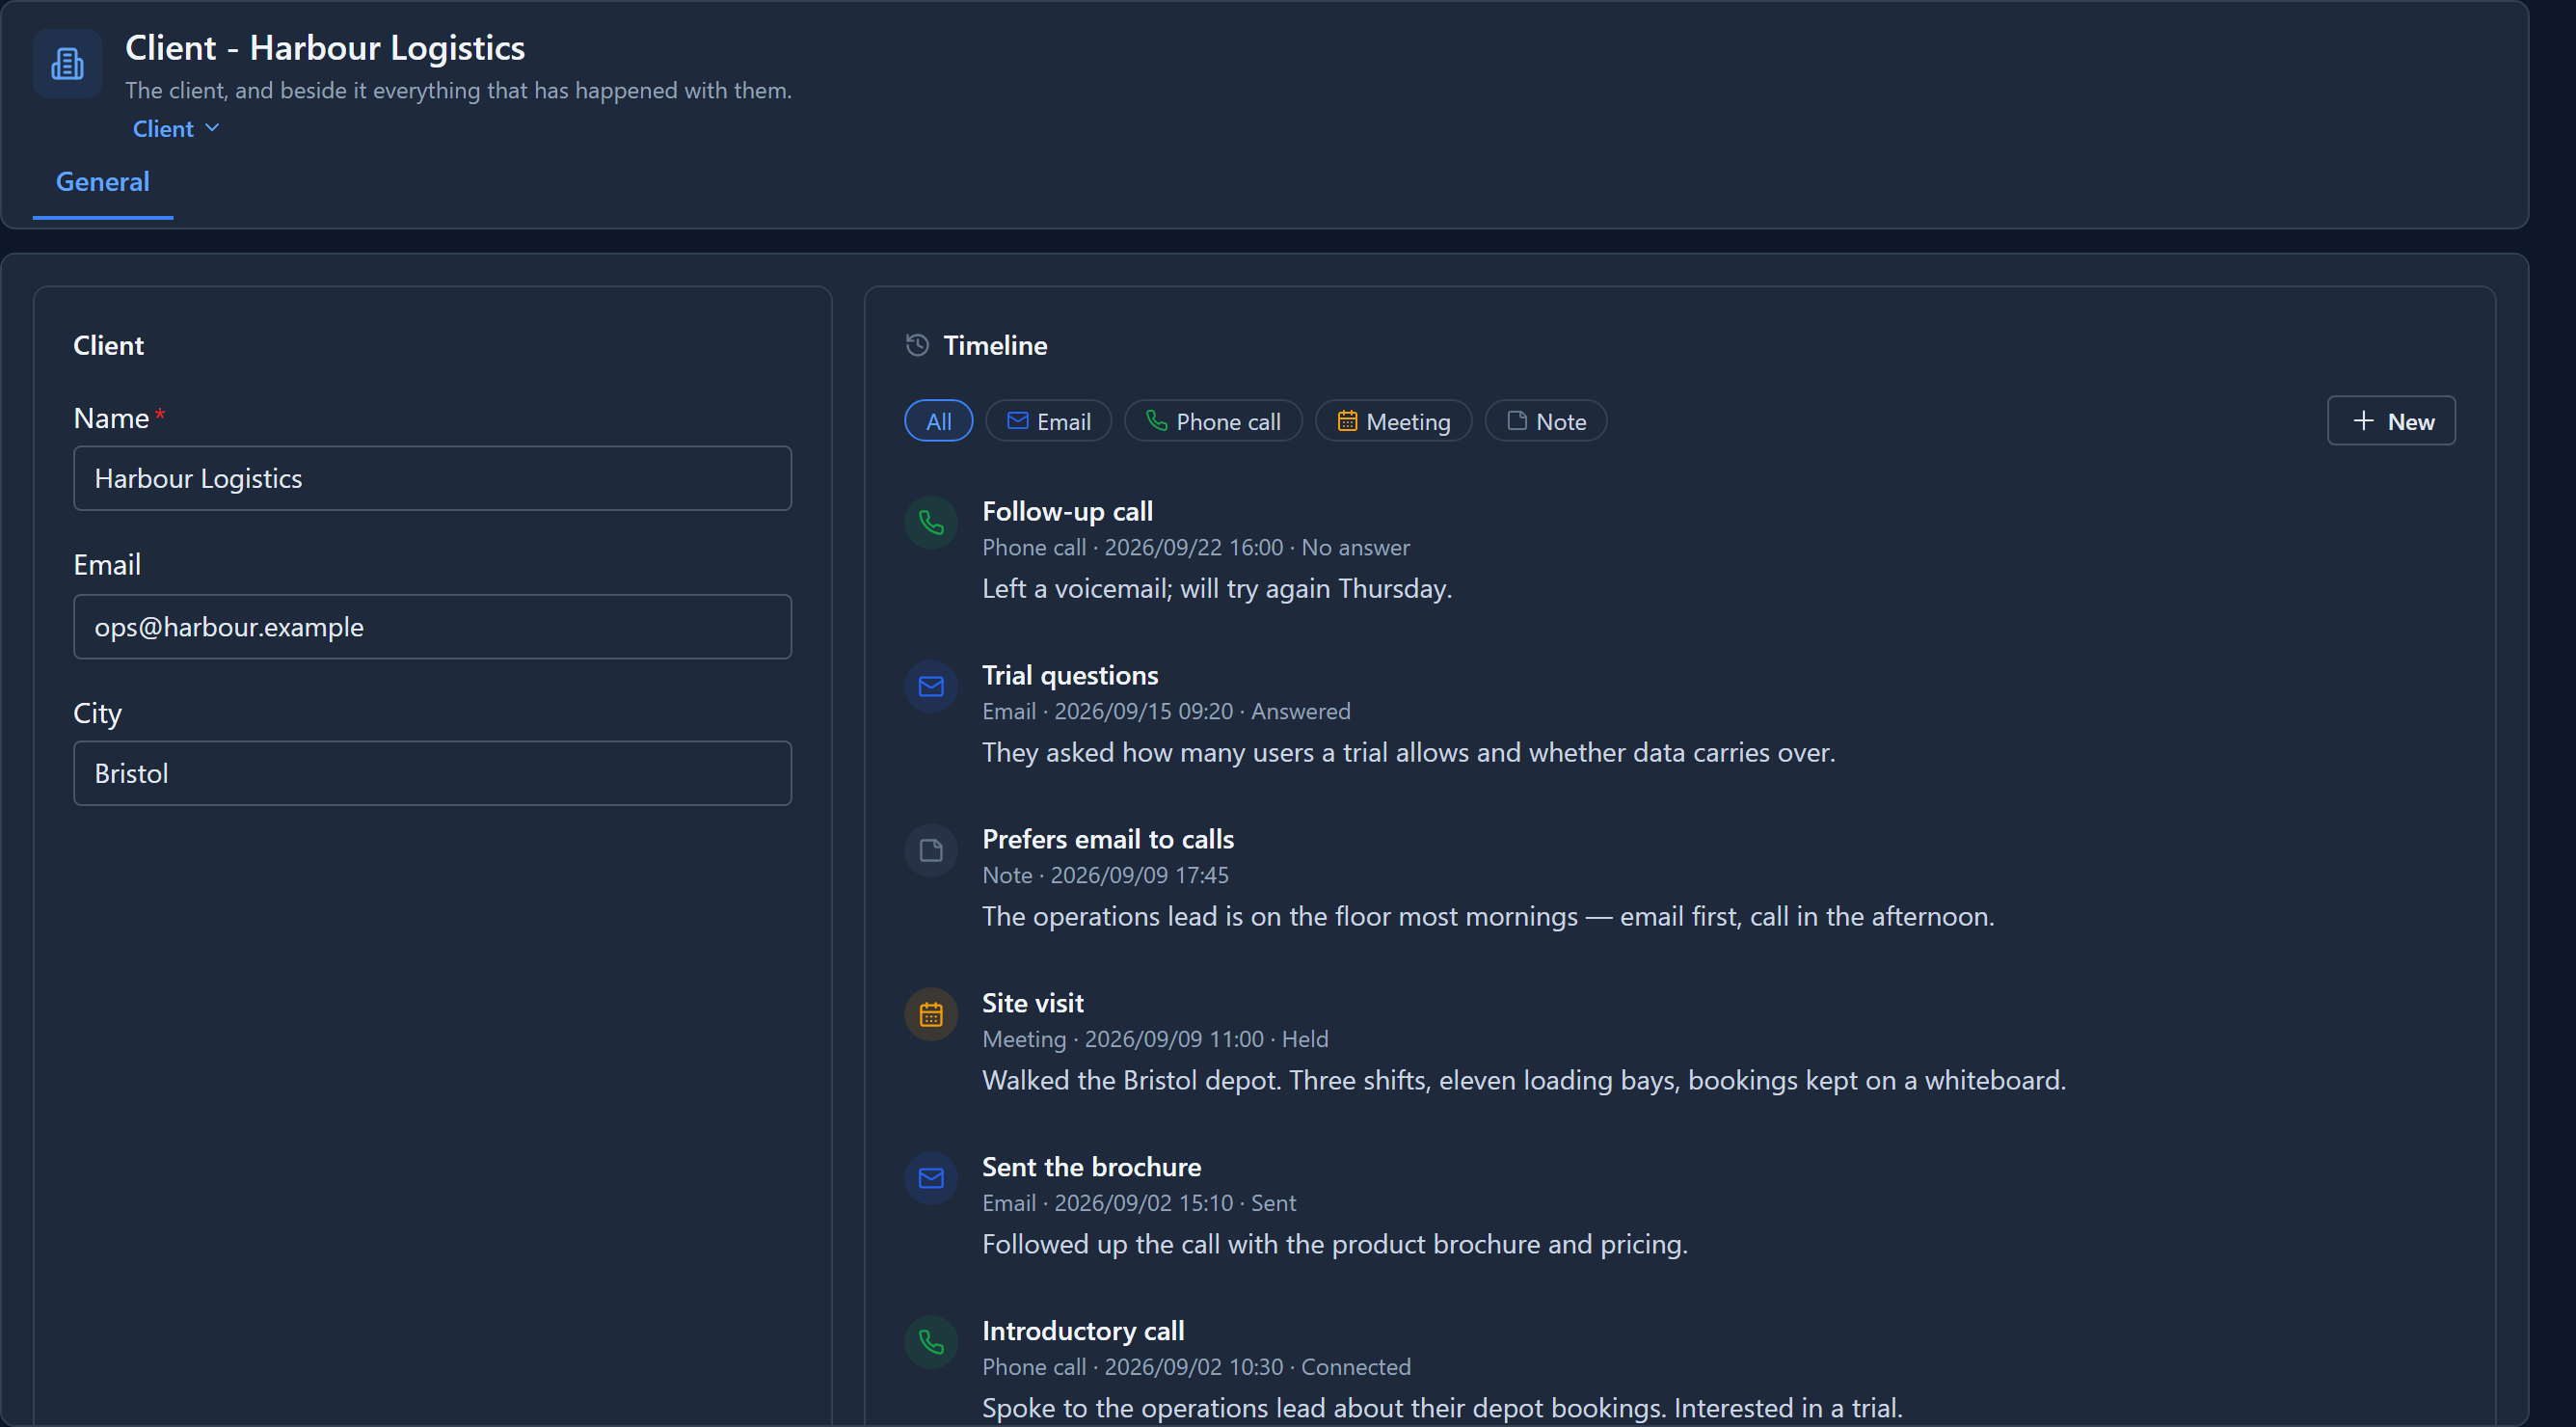Viewport: 2576px width, 1427px height.
Task: Click the 'They asked how many users' description
Action: tap(1409, 753)
